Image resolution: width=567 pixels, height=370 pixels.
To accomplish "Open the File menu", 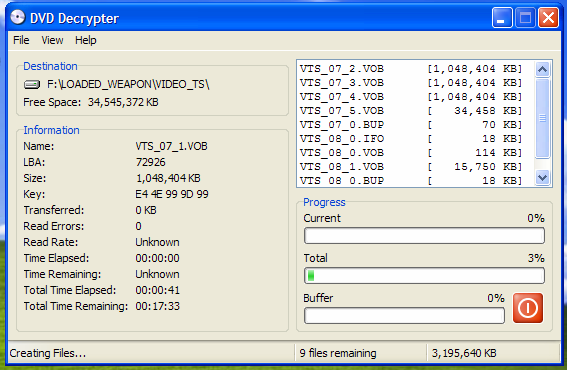I will (21, 40).
